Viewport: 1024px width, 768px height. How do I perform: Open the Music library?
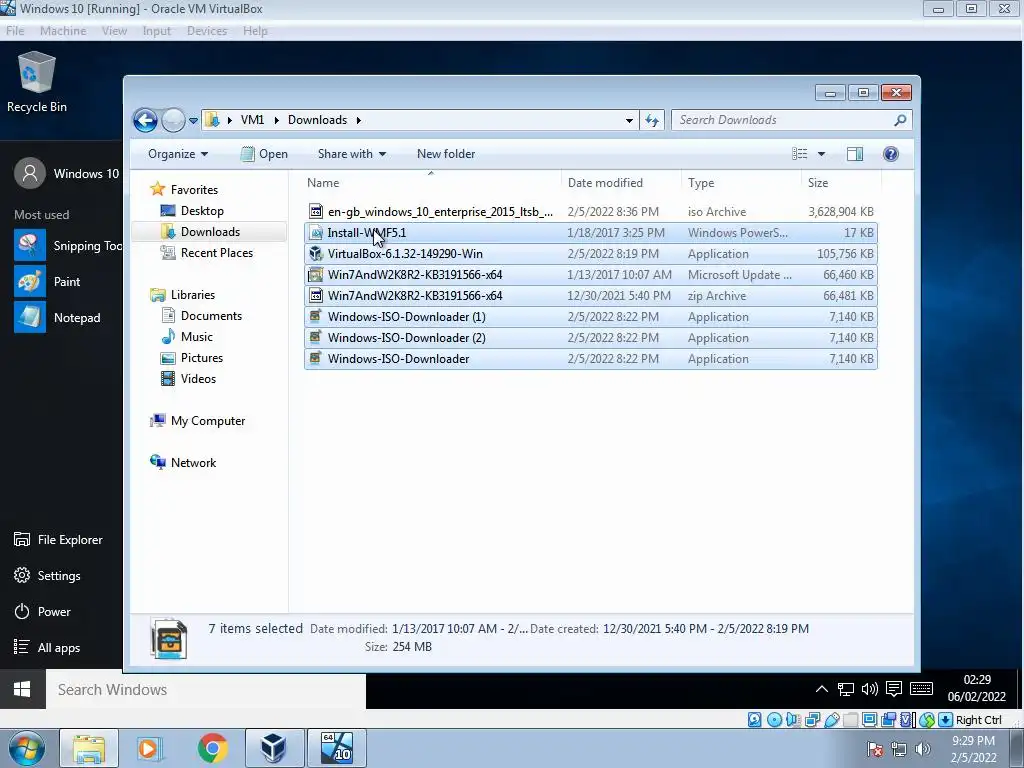[196, 337]
